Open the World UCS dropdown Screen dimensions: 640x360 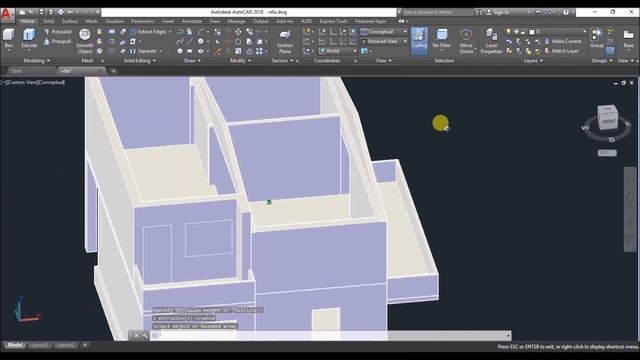click(338, 51)
